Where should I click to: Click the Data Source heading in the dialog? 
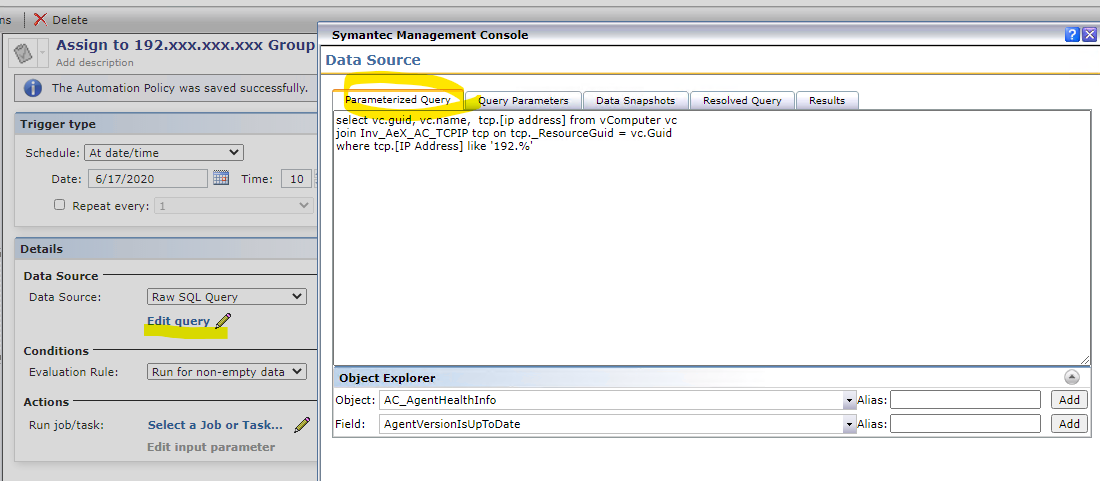pos(373,60)
